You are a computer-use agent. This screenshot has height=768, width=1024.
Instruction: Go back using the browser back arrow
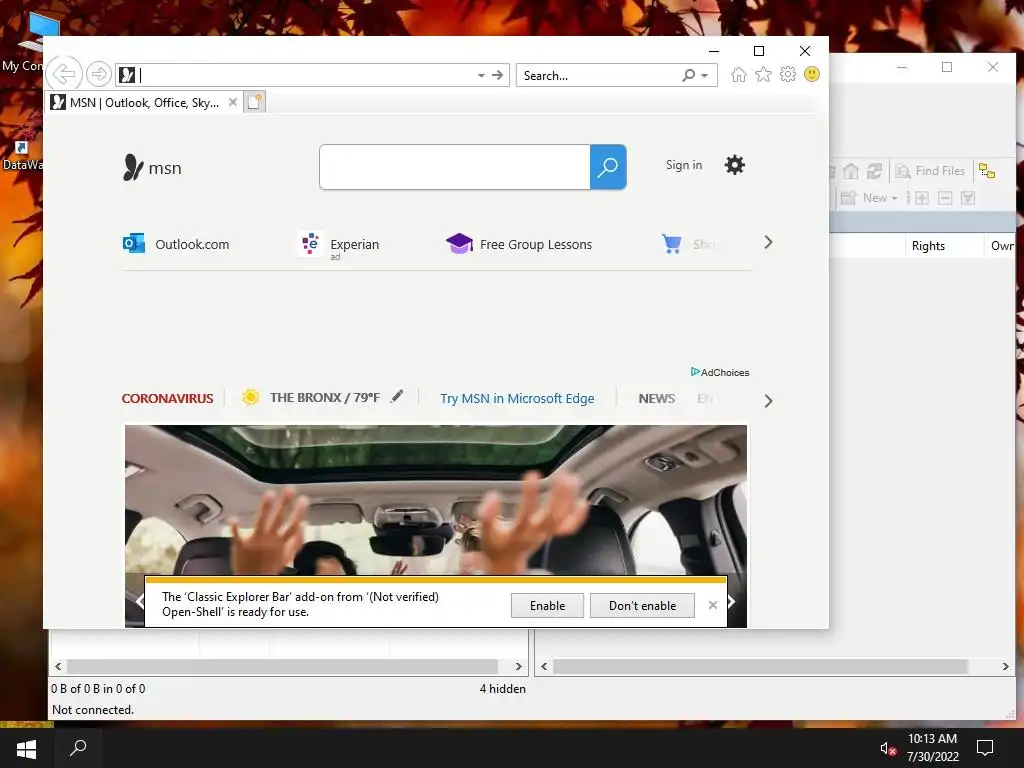[64, 74]
